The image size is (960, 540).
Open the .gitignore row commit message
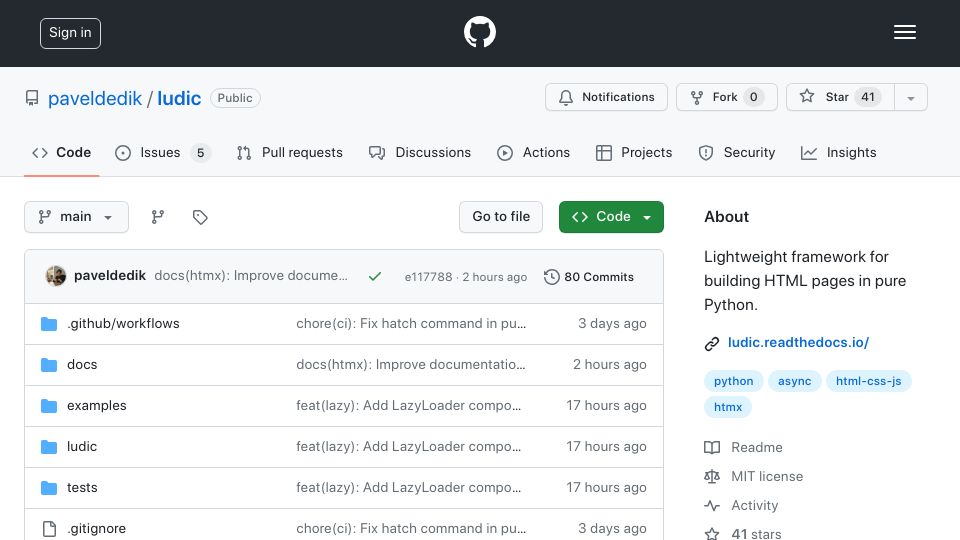(411, 528)
